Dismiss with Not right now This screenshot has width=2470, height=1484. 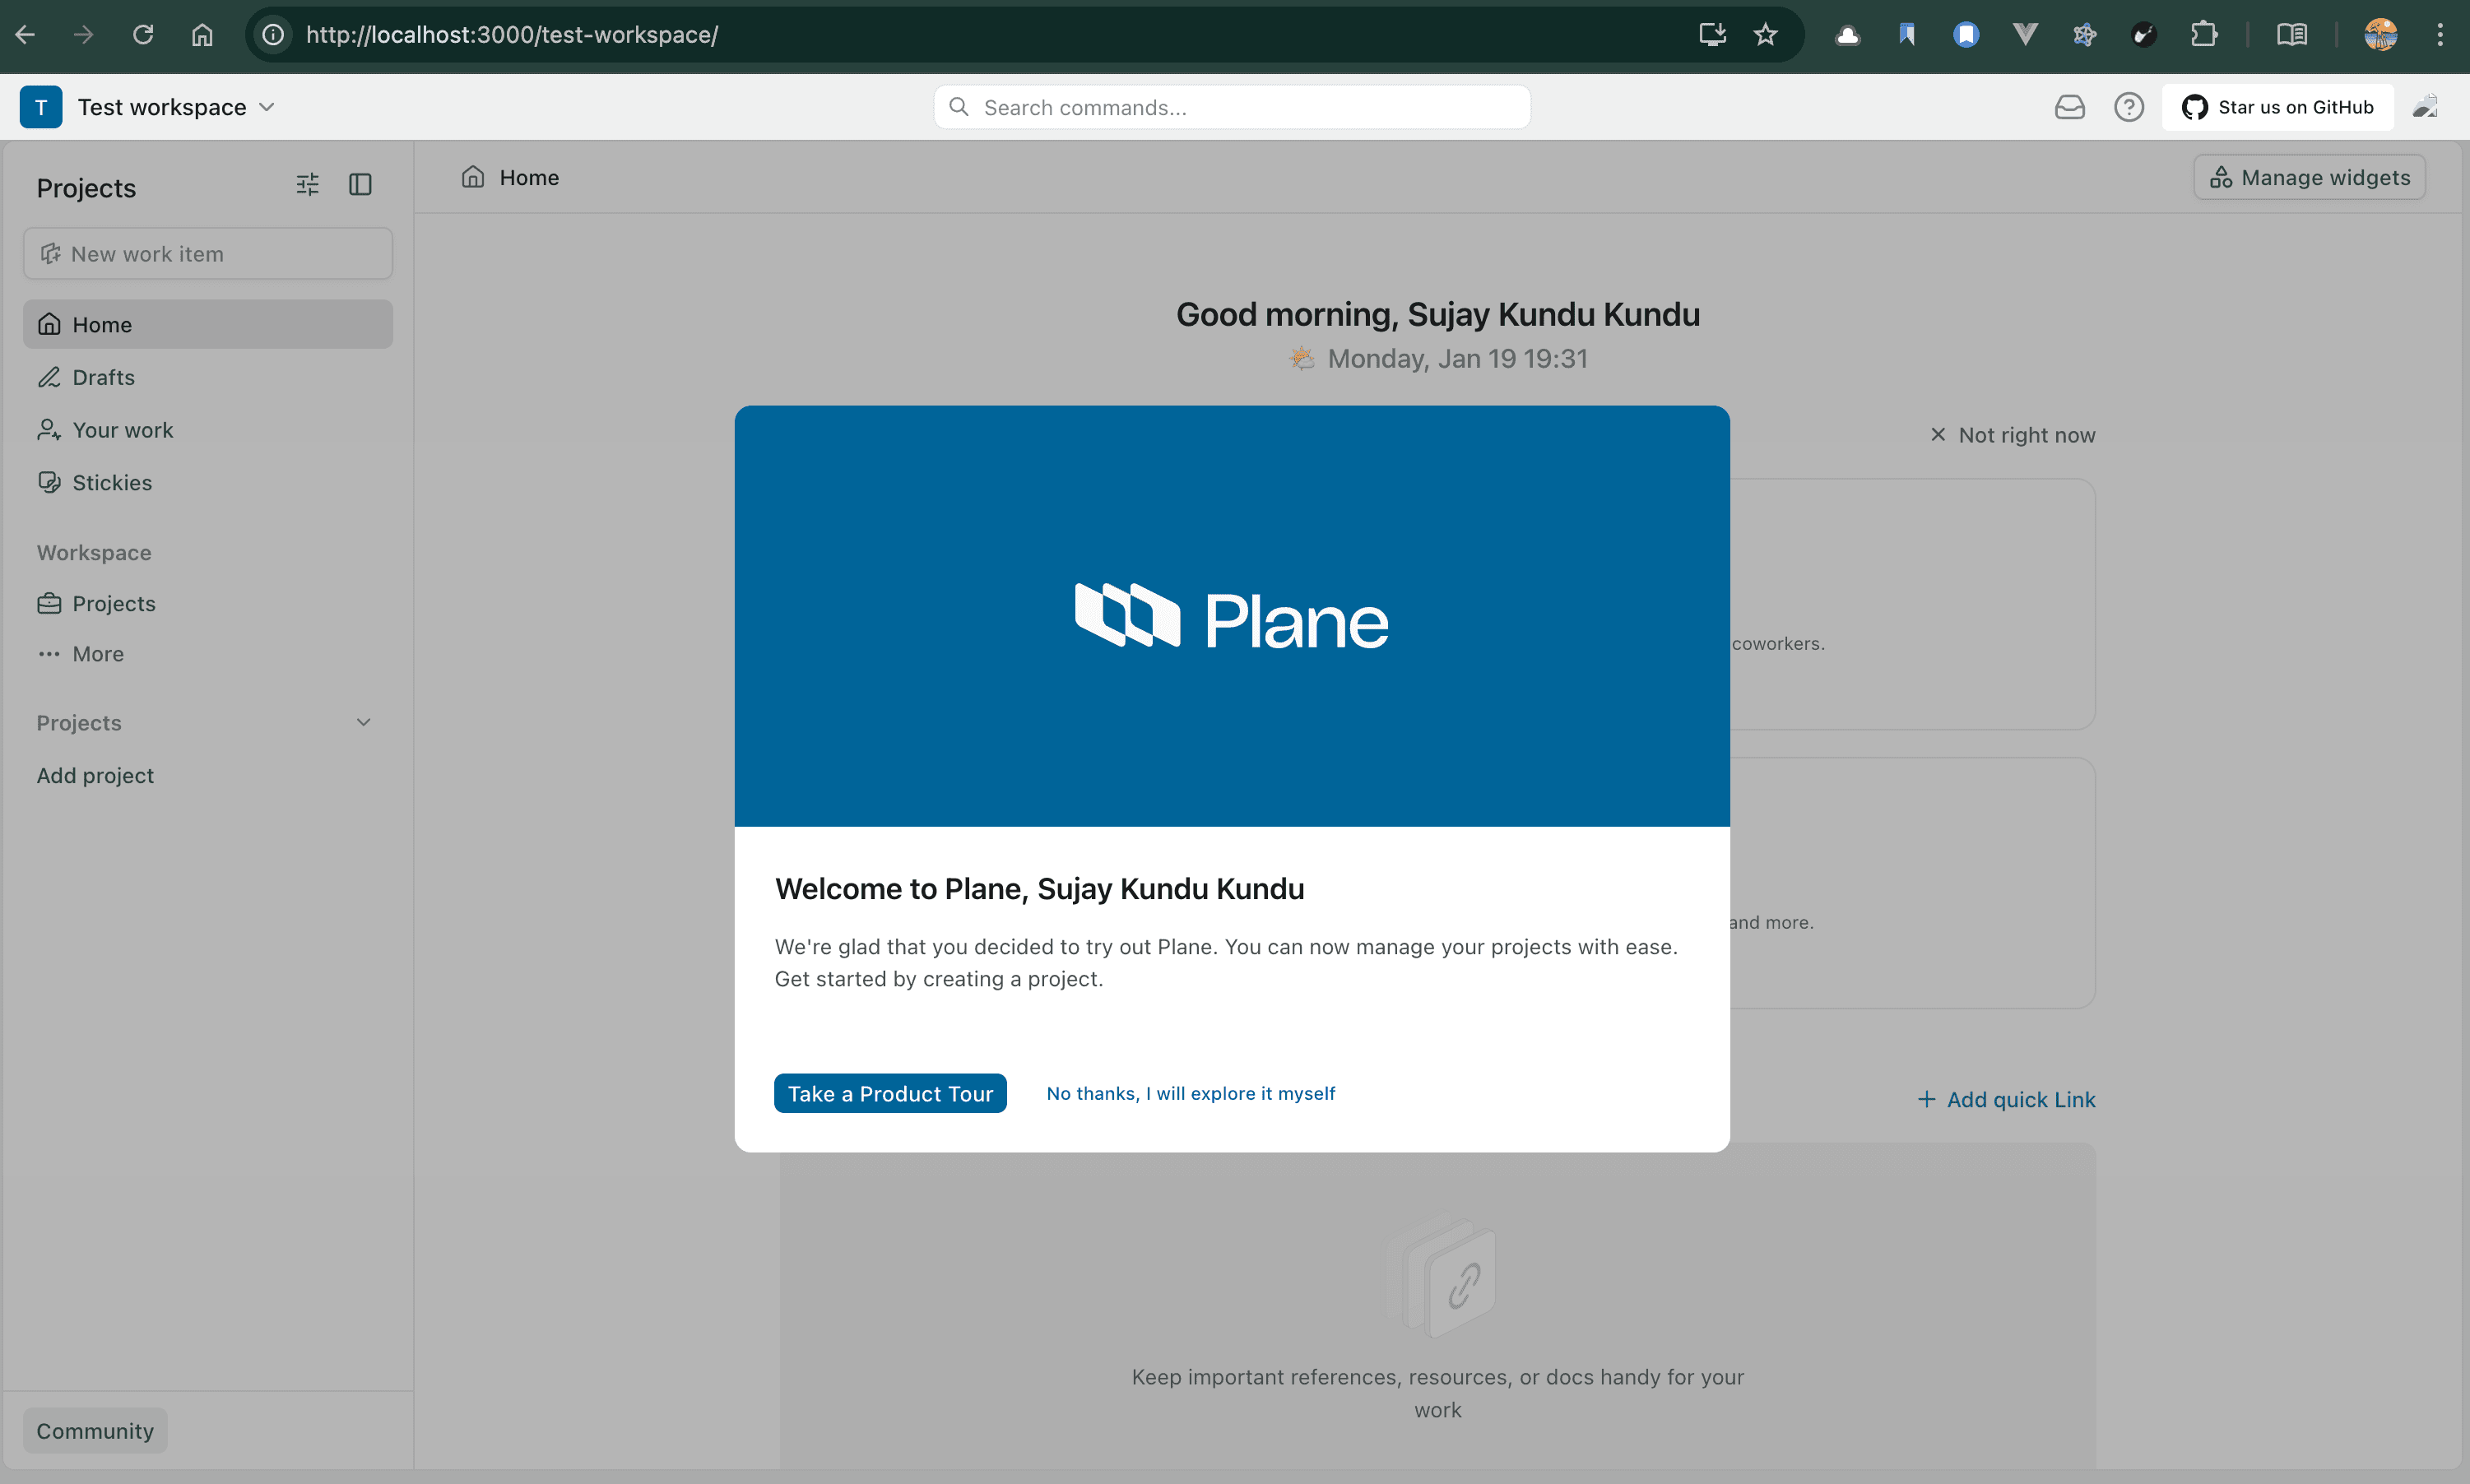pyautogui.click(x=2012, y=435)
